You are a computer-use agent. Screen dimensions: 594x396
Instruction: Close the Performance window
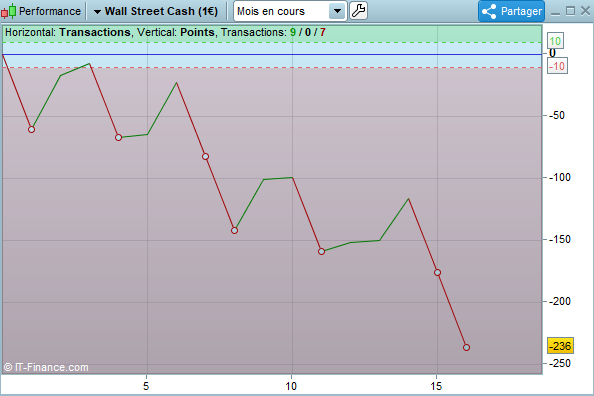585,11
